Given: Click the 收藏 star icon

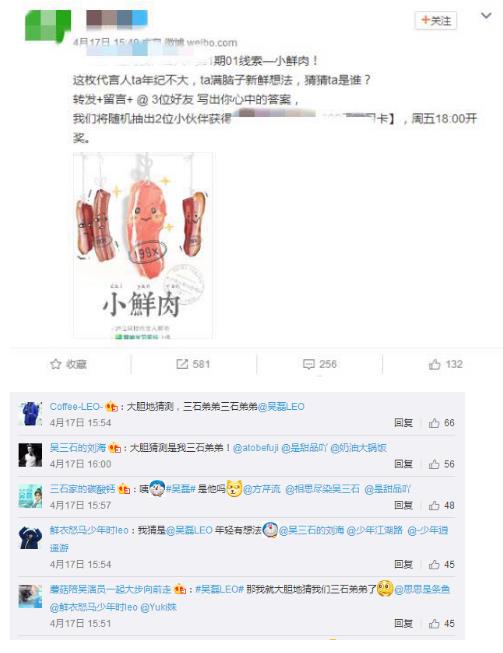Looking at the screenshot, I should tap(55, 364).
